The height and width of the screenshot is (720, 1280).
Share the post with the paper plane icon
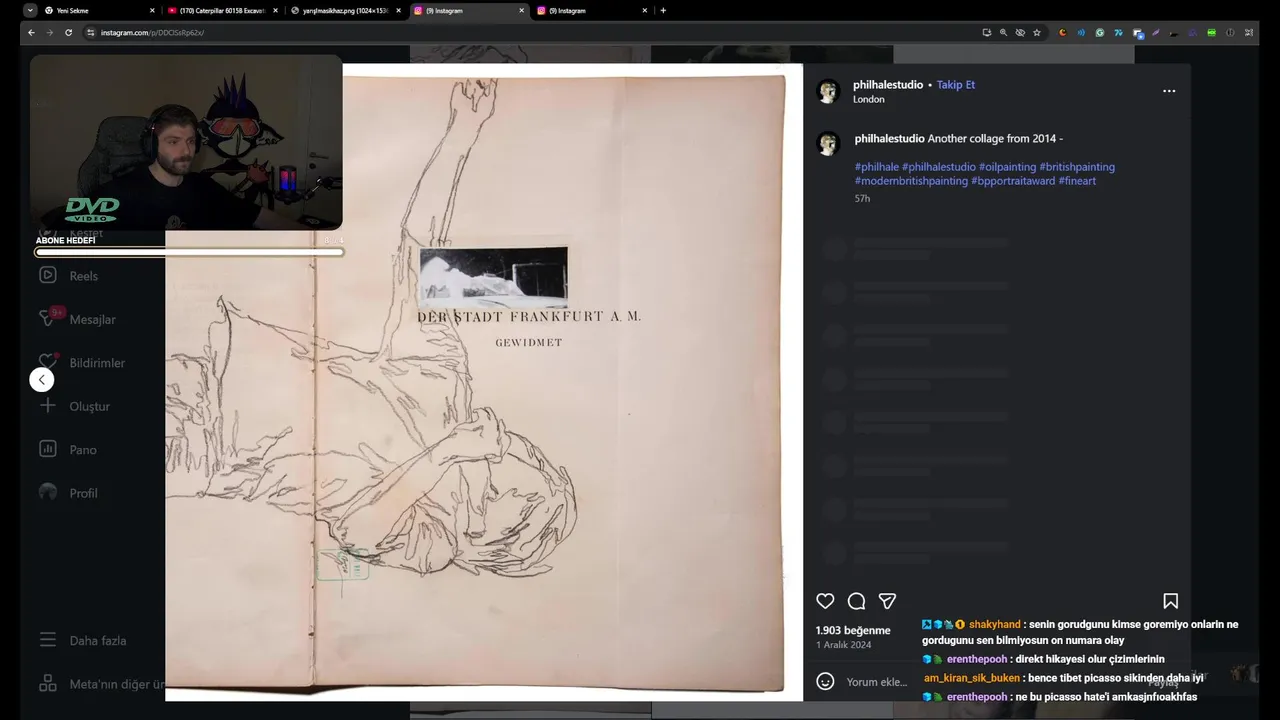tap(887, 601)
